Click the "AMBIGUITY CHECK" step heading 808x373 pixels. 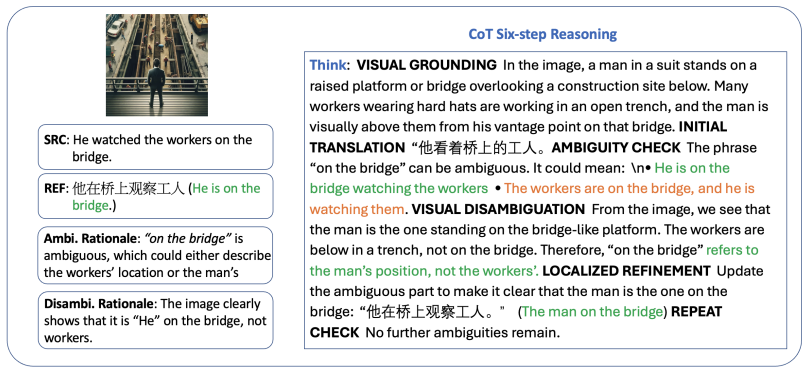[x=616, y=148]
